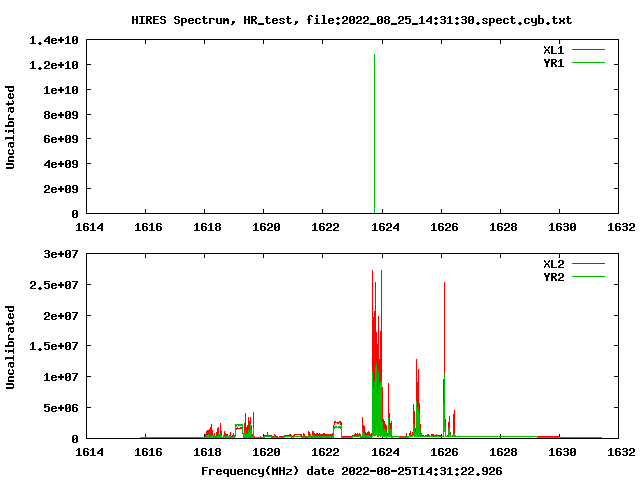The image size is (640, 480).
Task: Click the 1.2e+10 y-axis tick label
Action: pyautogui.click(x=54, y=65)
